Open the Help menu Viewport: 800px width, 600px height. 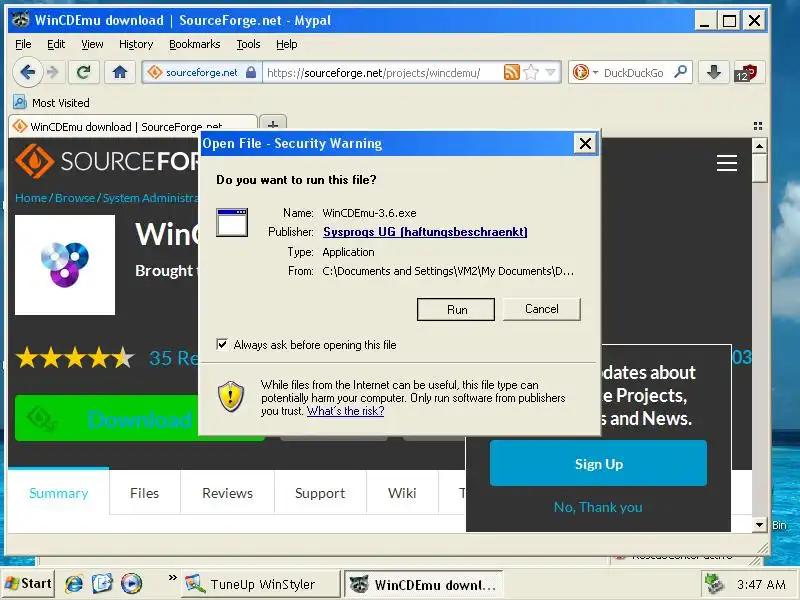(x=287, y=44)
